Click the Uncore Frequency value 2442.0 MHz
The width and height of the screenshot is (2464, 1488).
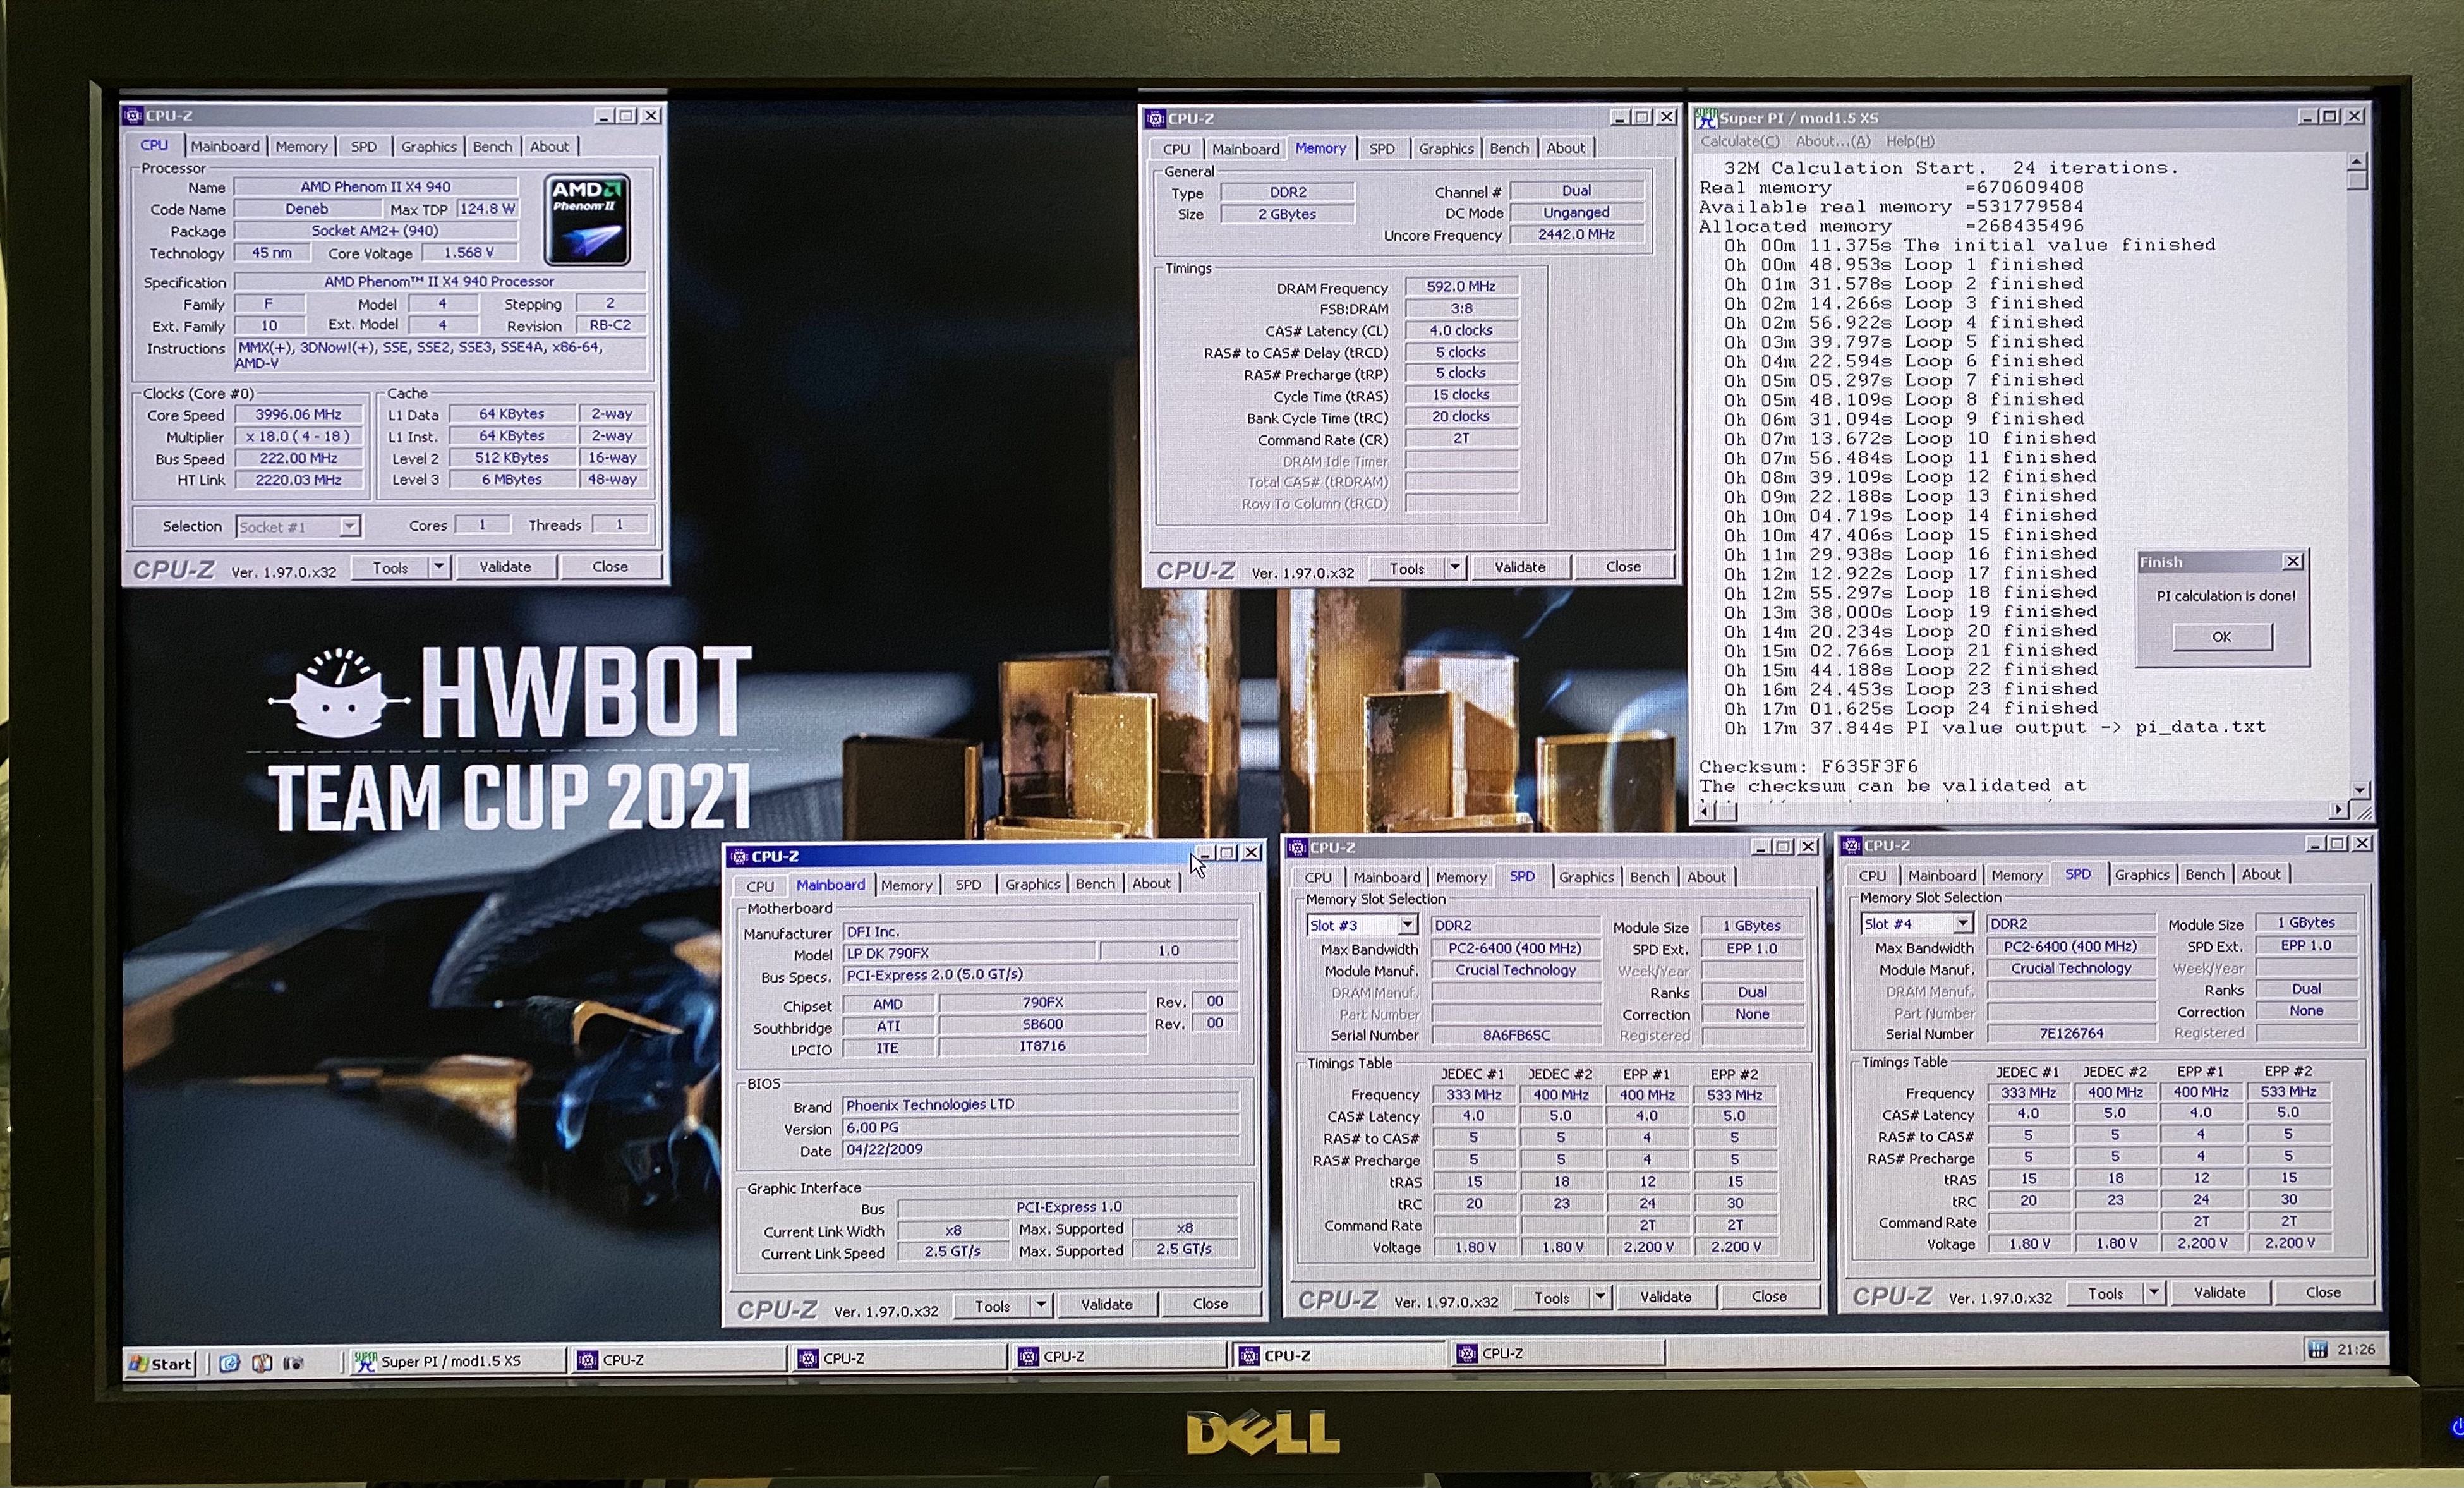coord(1576,235)
